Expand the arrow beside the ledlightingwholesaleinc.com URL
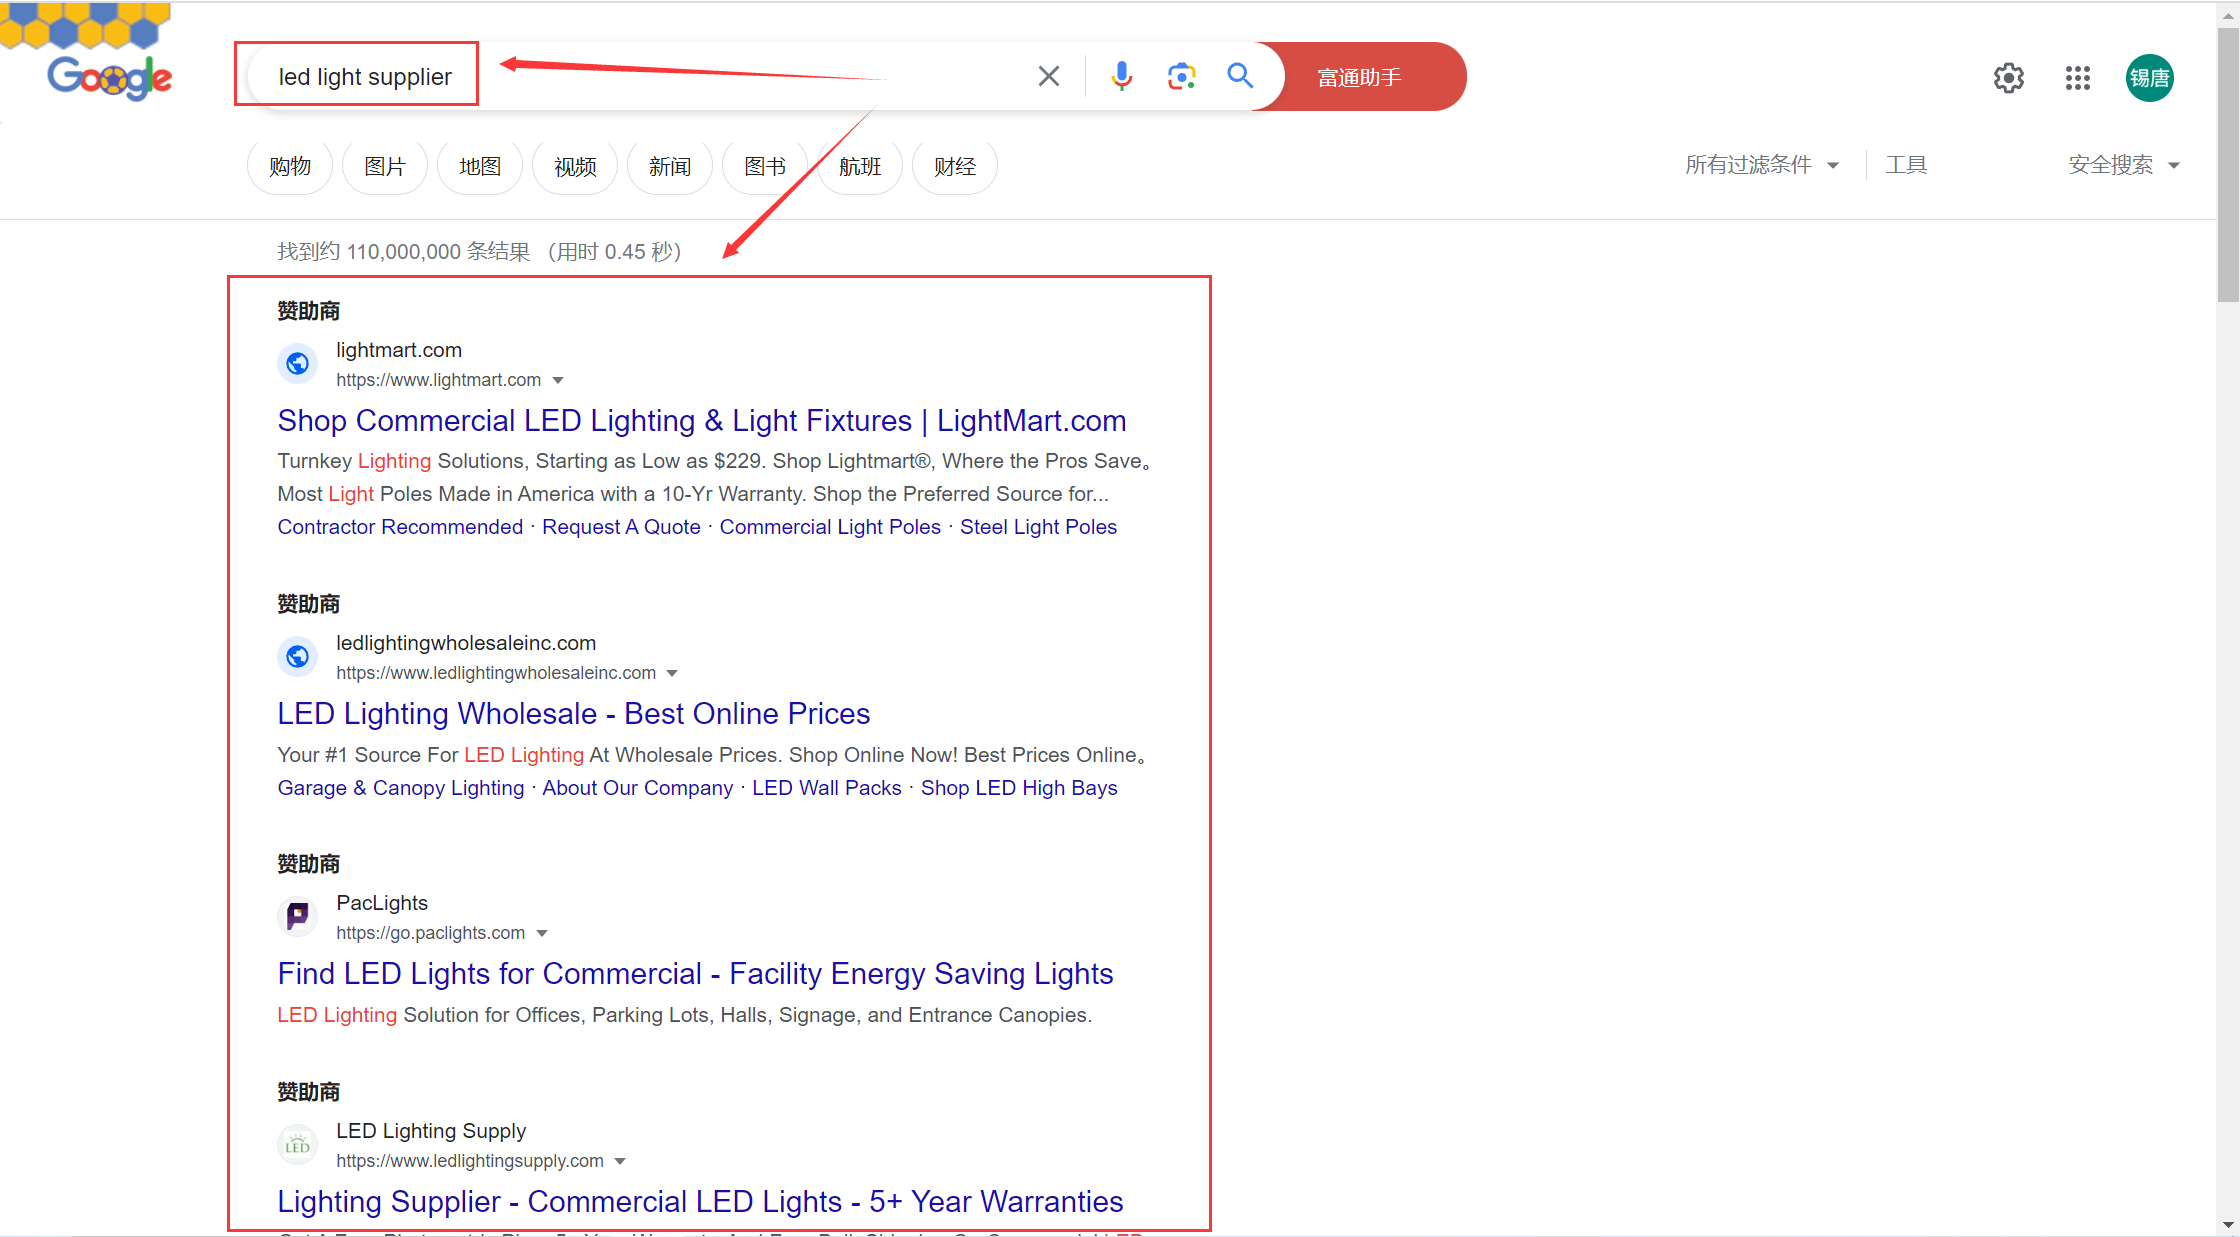The width and height of the screenshot is (2240, 1237). (x=672, y=674)
